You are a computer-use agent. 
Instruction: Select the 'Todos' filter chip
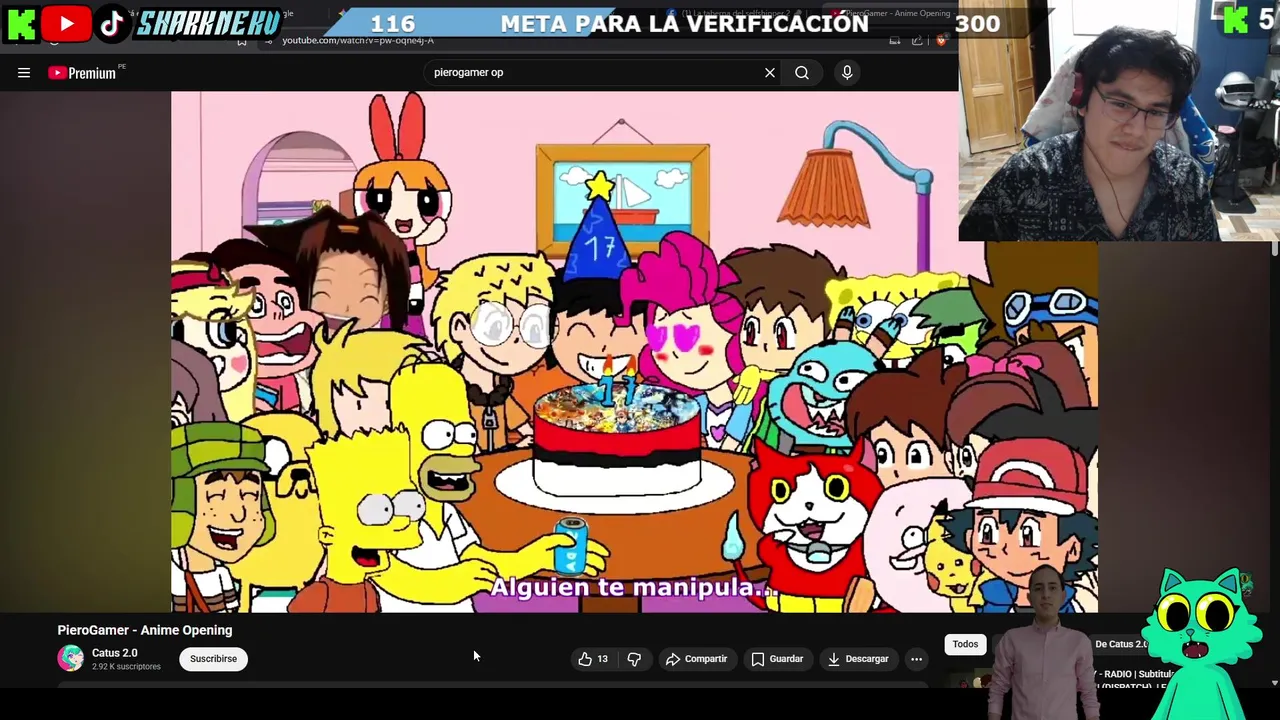click(x=965, y=644)
